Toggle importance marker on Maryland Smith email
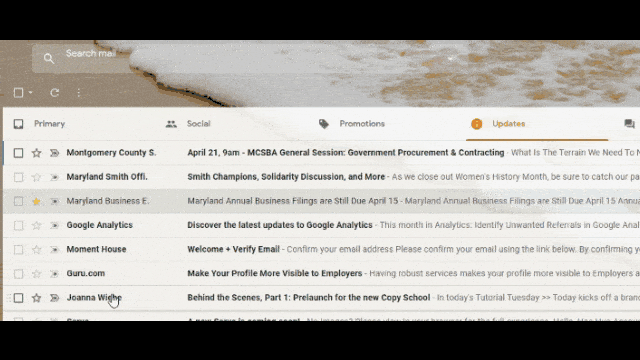Viewport: 640px width, 360px height. [x=54, y=177]
